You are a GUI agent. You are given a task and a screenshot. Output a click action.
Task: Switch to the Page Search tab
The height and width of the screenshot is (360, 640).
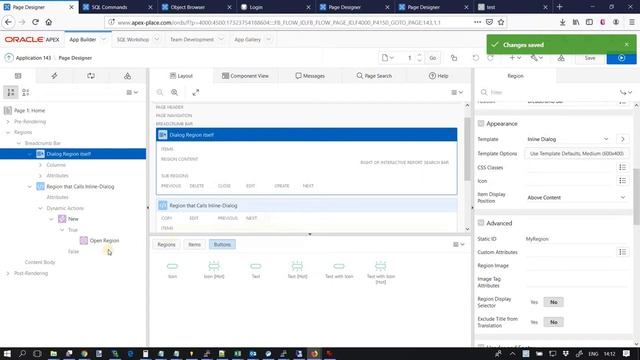[374, 76]
